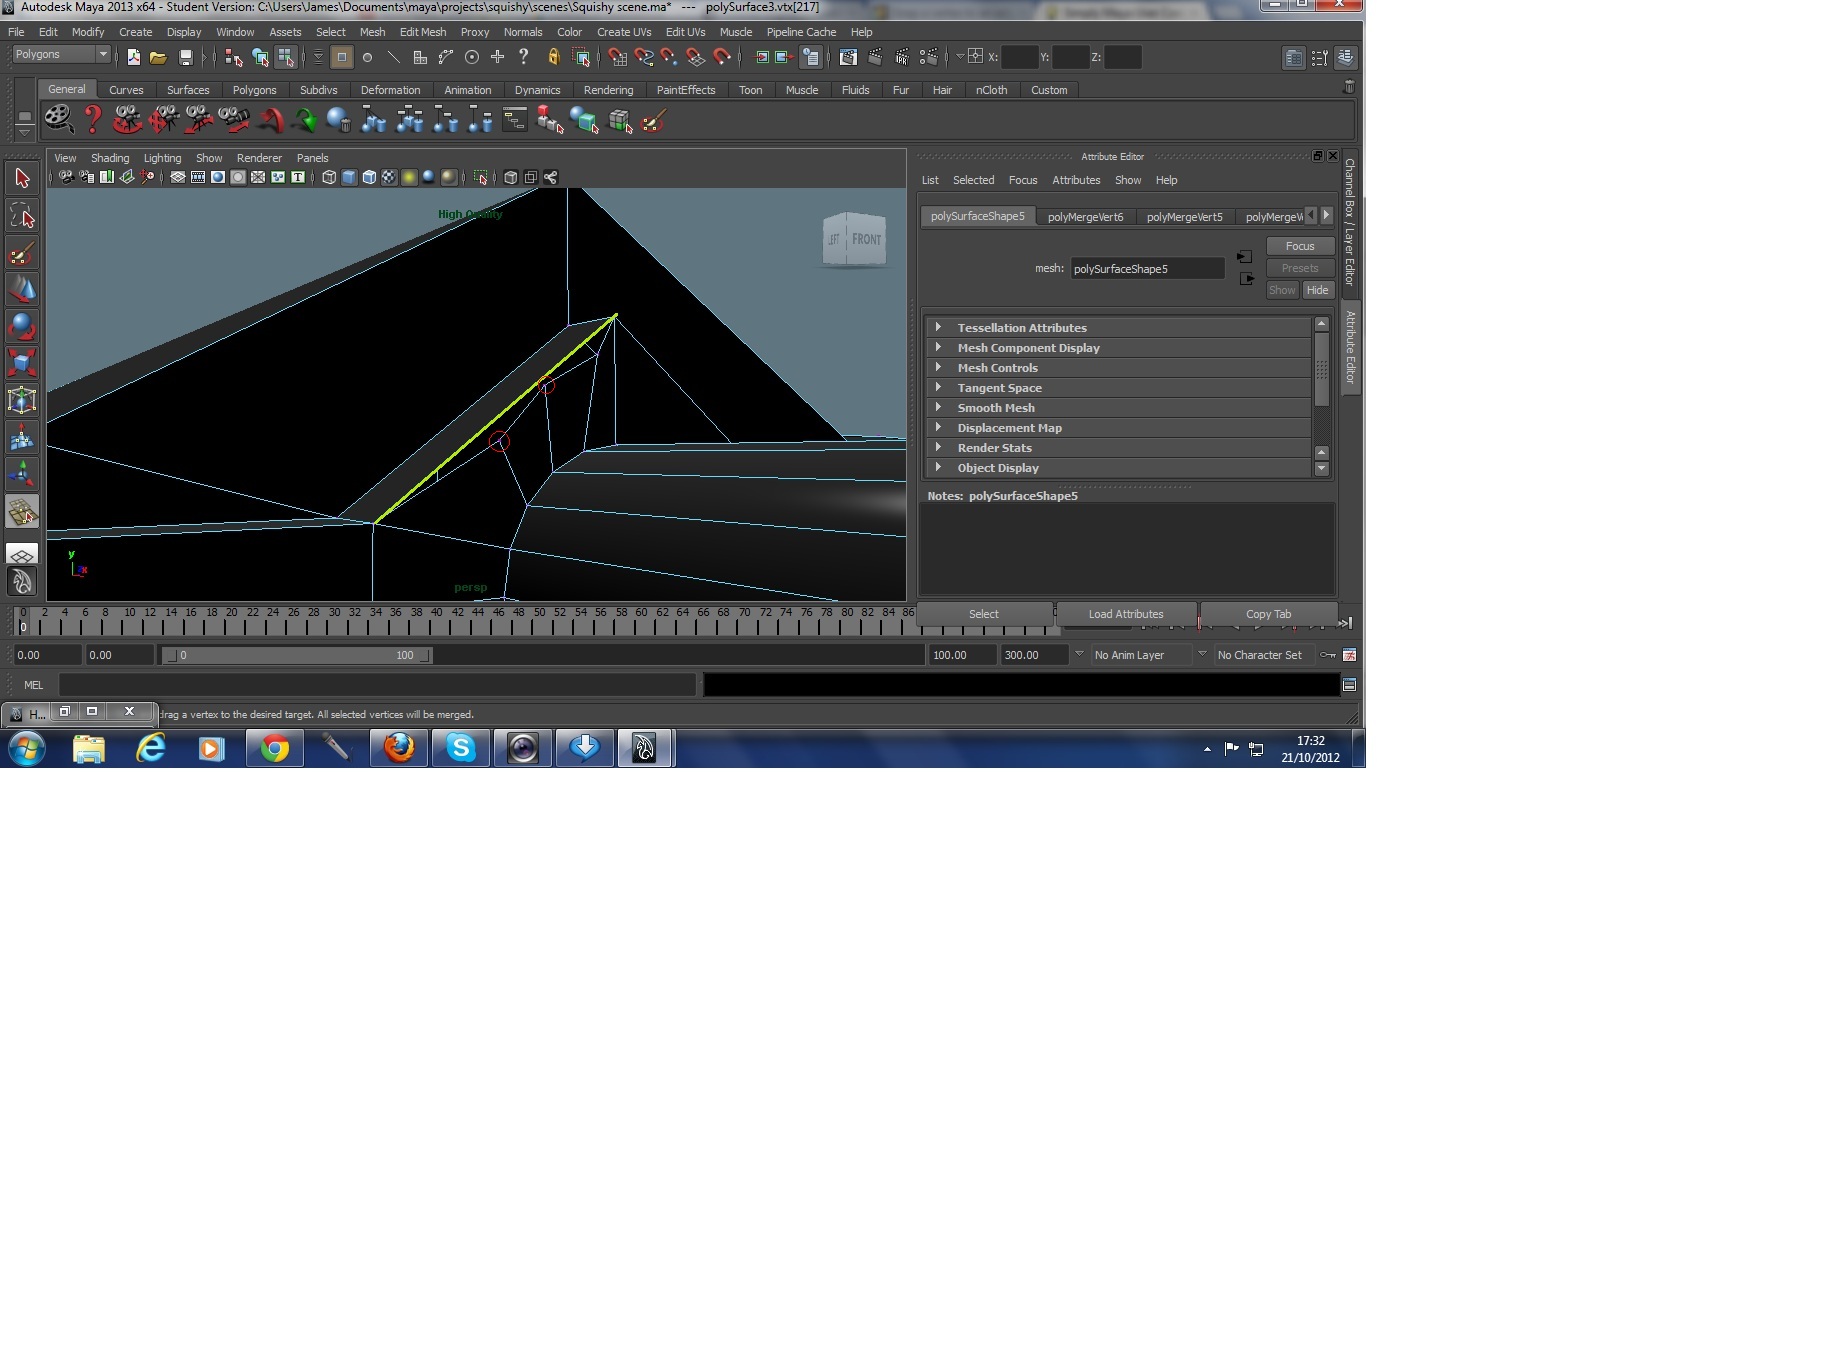Open the viewport Shading menu
This screenshot has width=1824, height=1368.
110,158
